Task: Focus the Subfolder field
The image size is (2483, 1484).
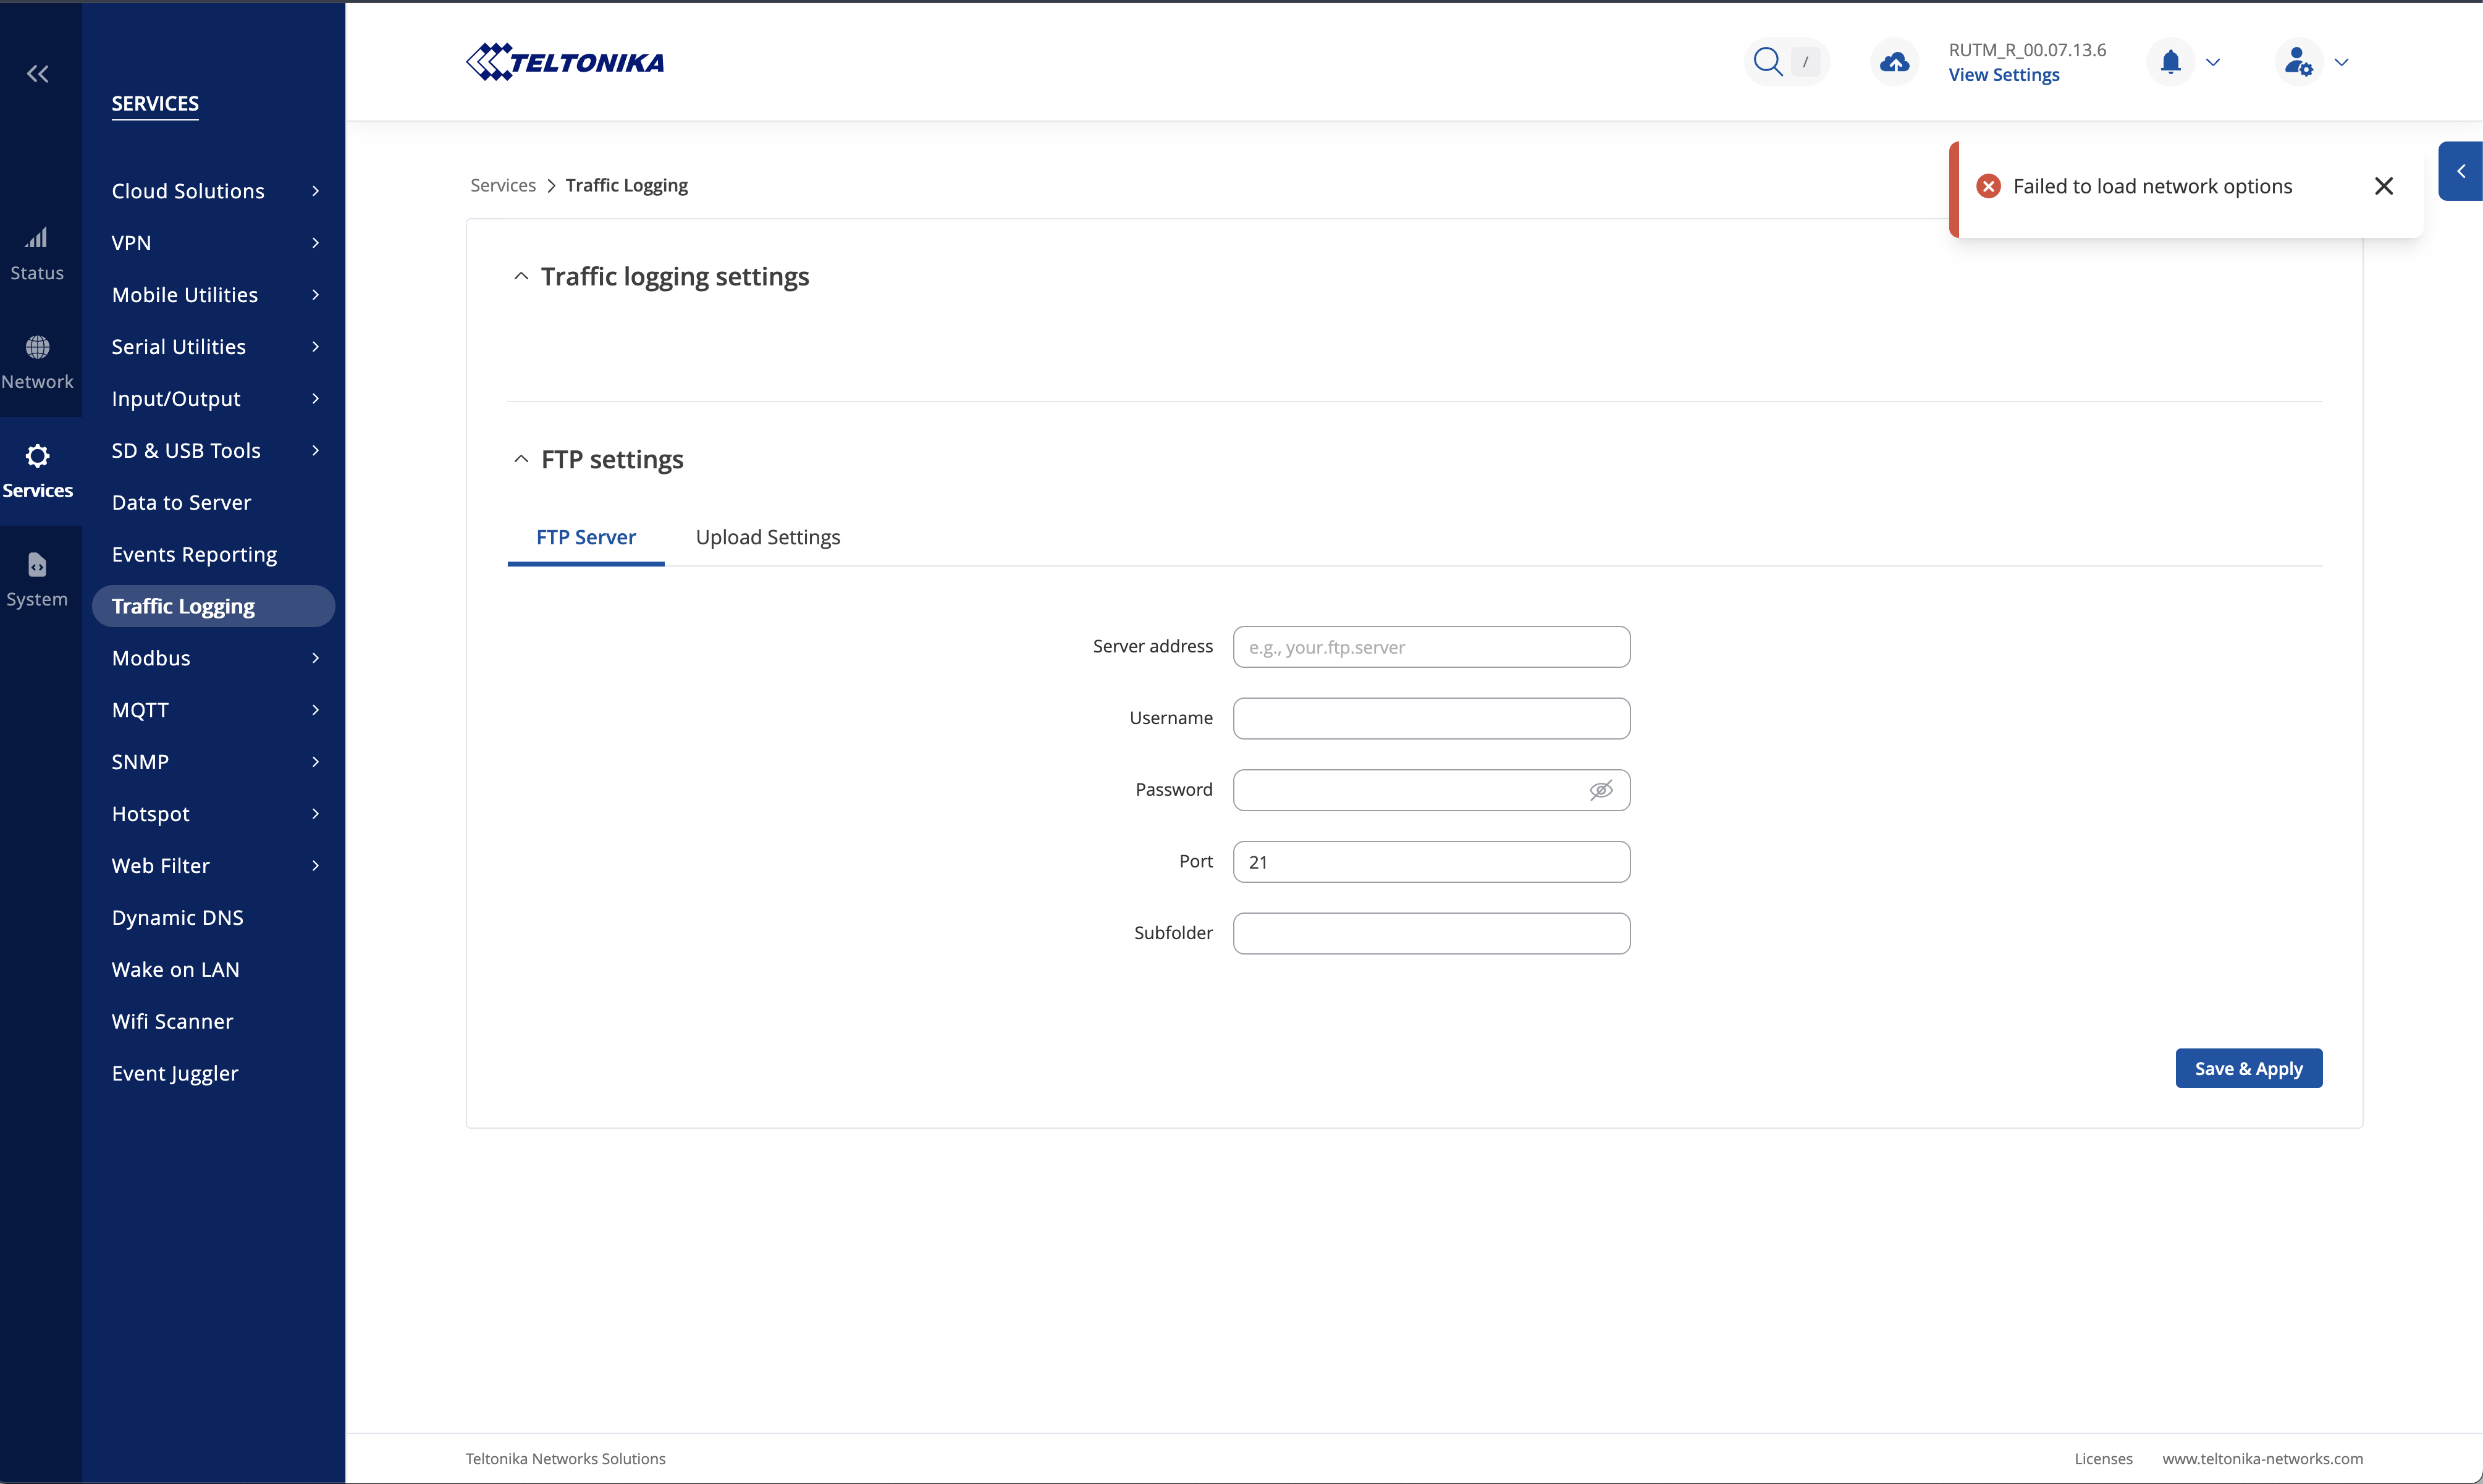Action: pyautogui.click(x=1432, y=934)
